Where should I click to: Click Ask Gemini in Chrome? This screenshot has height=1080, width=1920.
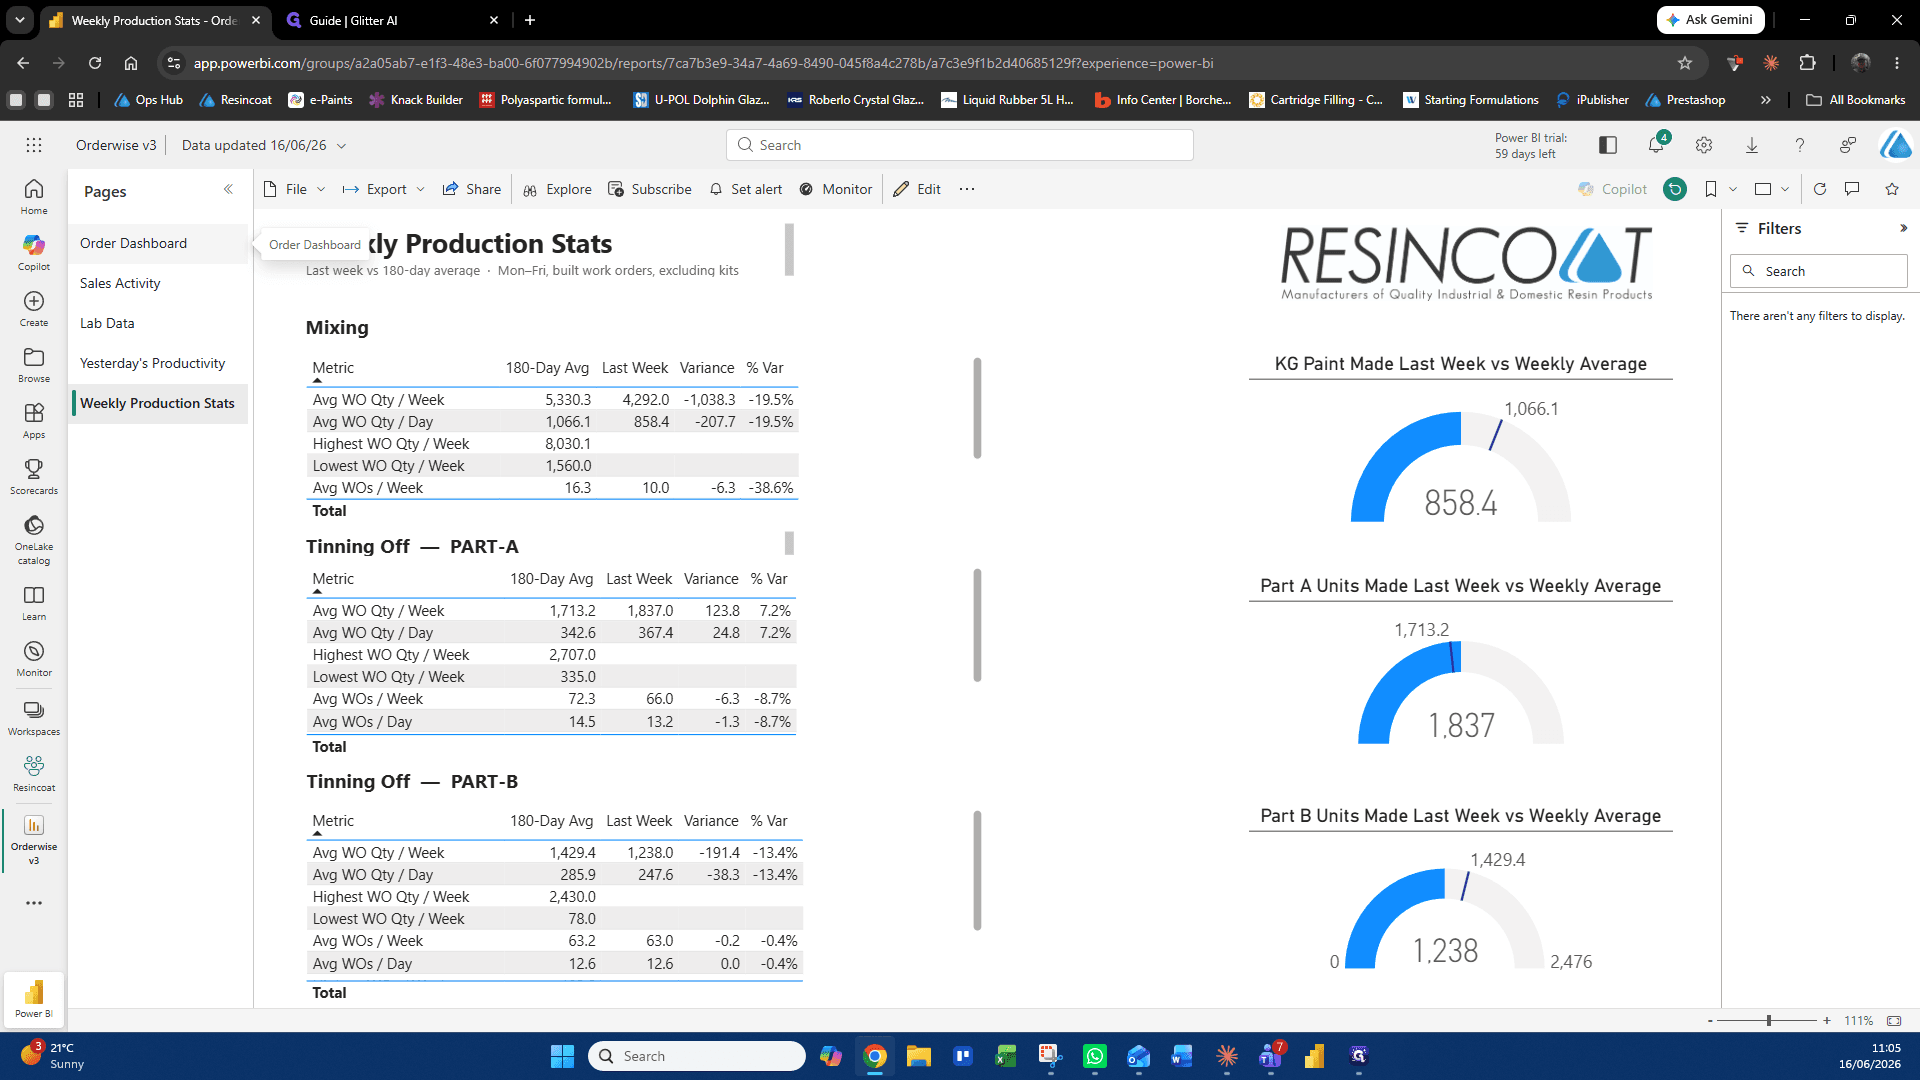click(1710, 20)
